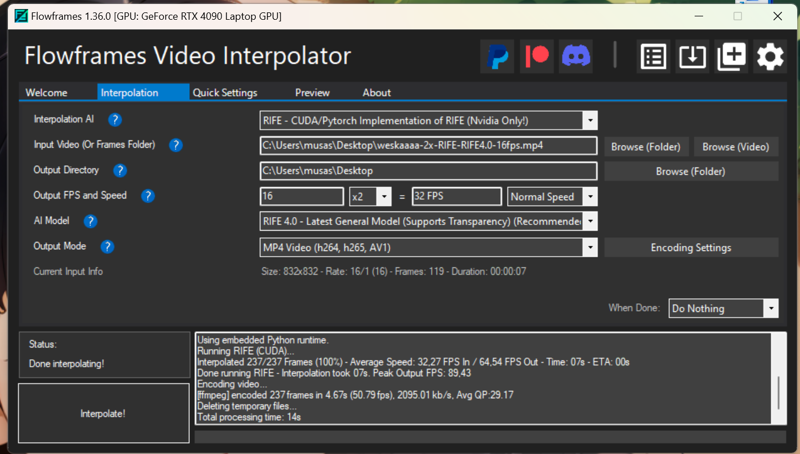Open the model downloader icon
This screenshot has height=454, width=800.
692,56
